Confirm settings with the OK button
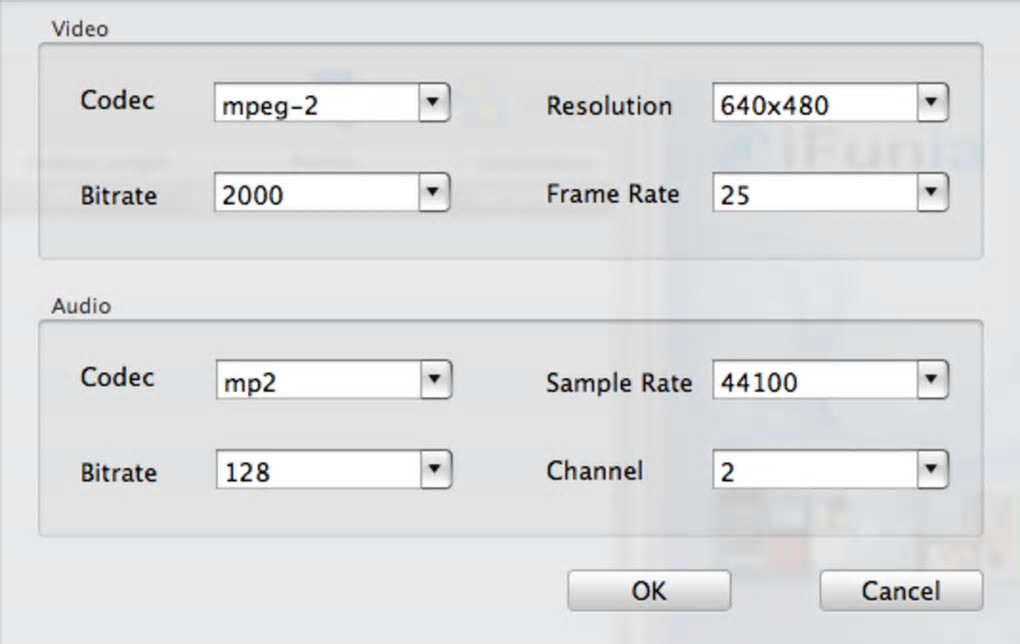 coord(649,591)
